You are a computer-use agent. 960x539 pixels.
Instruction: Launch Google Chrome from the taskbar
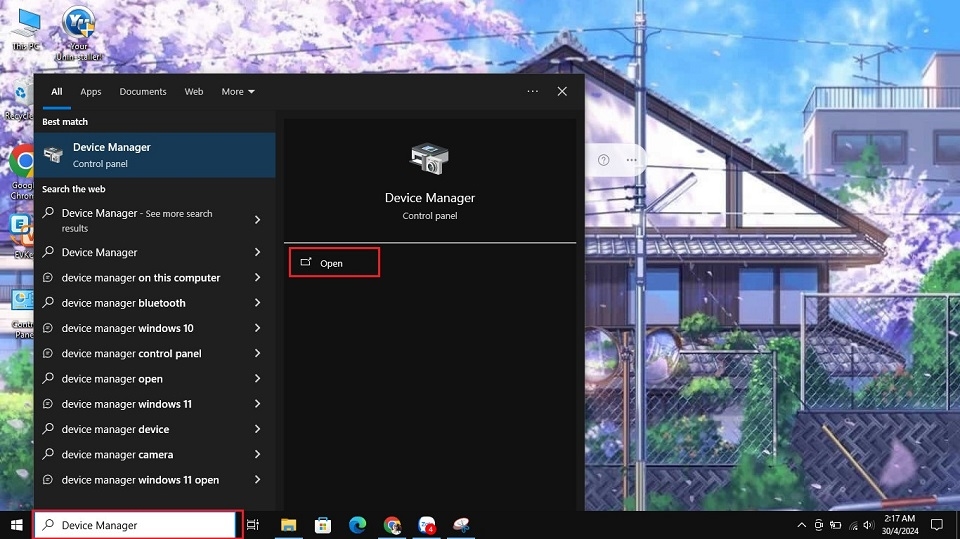coord(392,525)
